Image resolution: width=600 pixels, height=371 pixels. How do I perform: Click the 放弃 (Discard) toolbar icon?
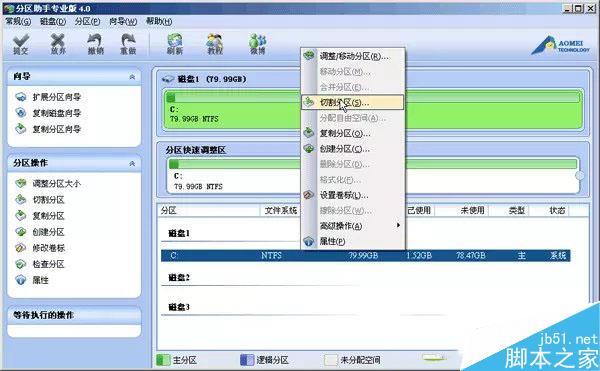(58, 44)
